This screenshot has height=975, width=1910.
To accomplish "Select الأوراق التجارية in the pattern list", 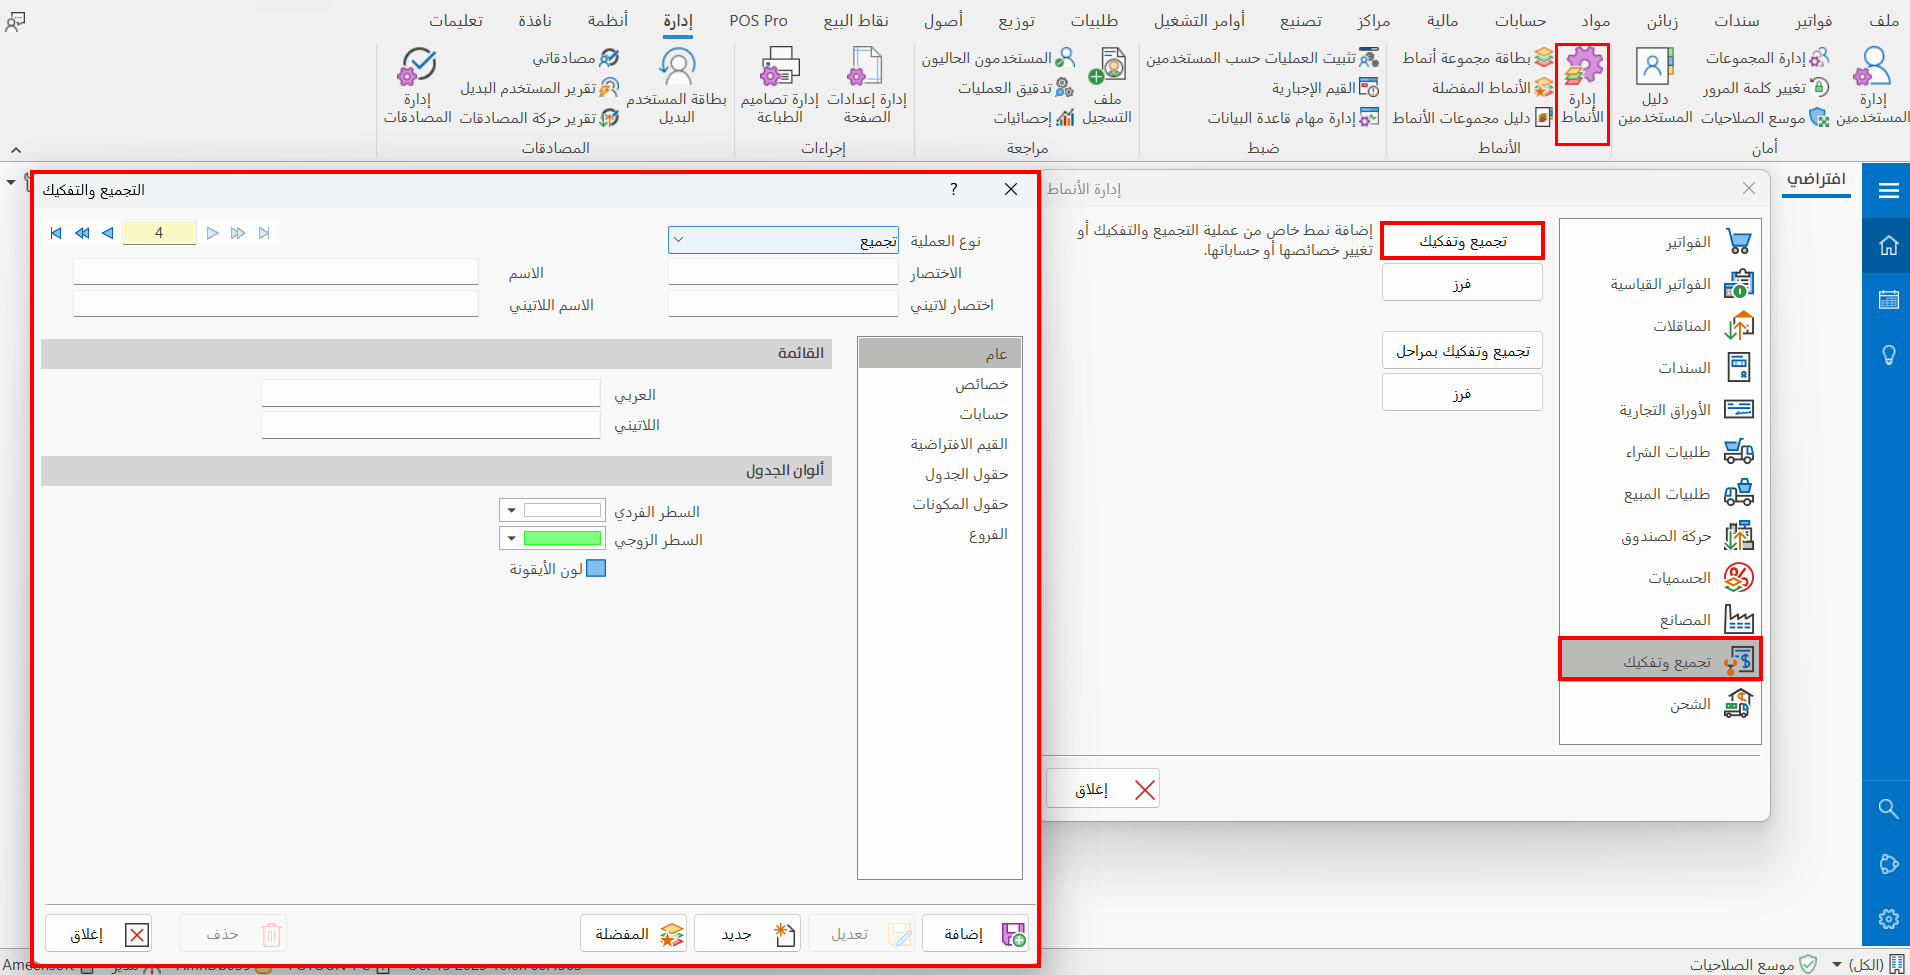I will (1660, 410).
